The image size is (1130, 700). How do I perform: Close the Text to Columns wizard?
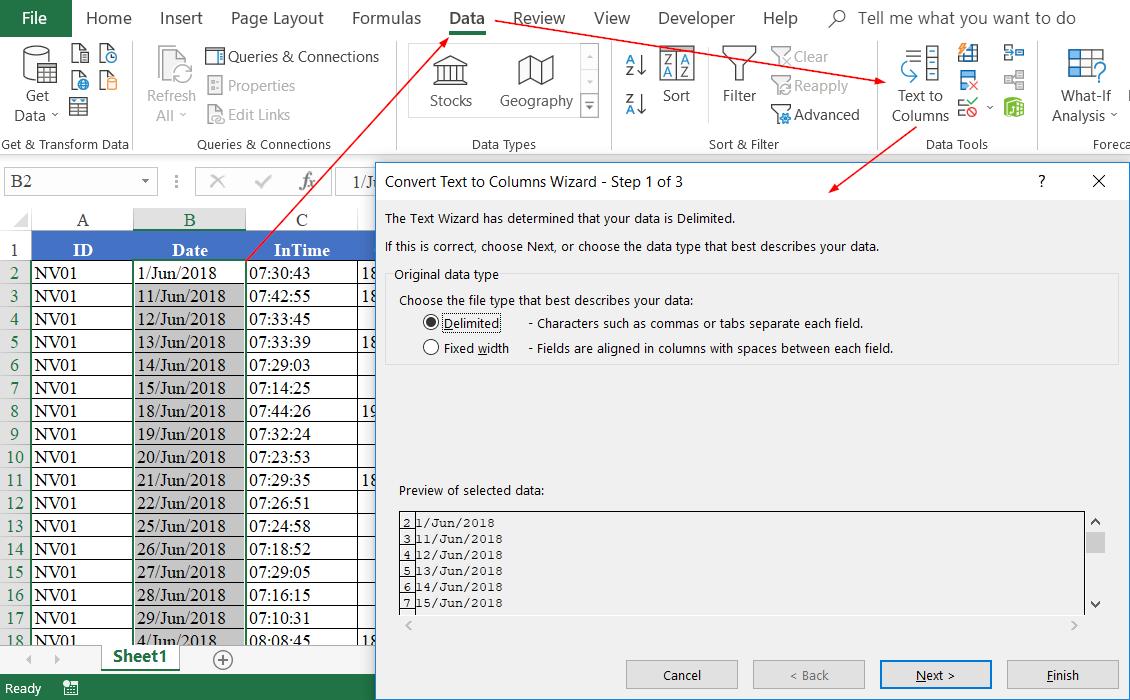pyautogui.click(x=1098, y=181)
